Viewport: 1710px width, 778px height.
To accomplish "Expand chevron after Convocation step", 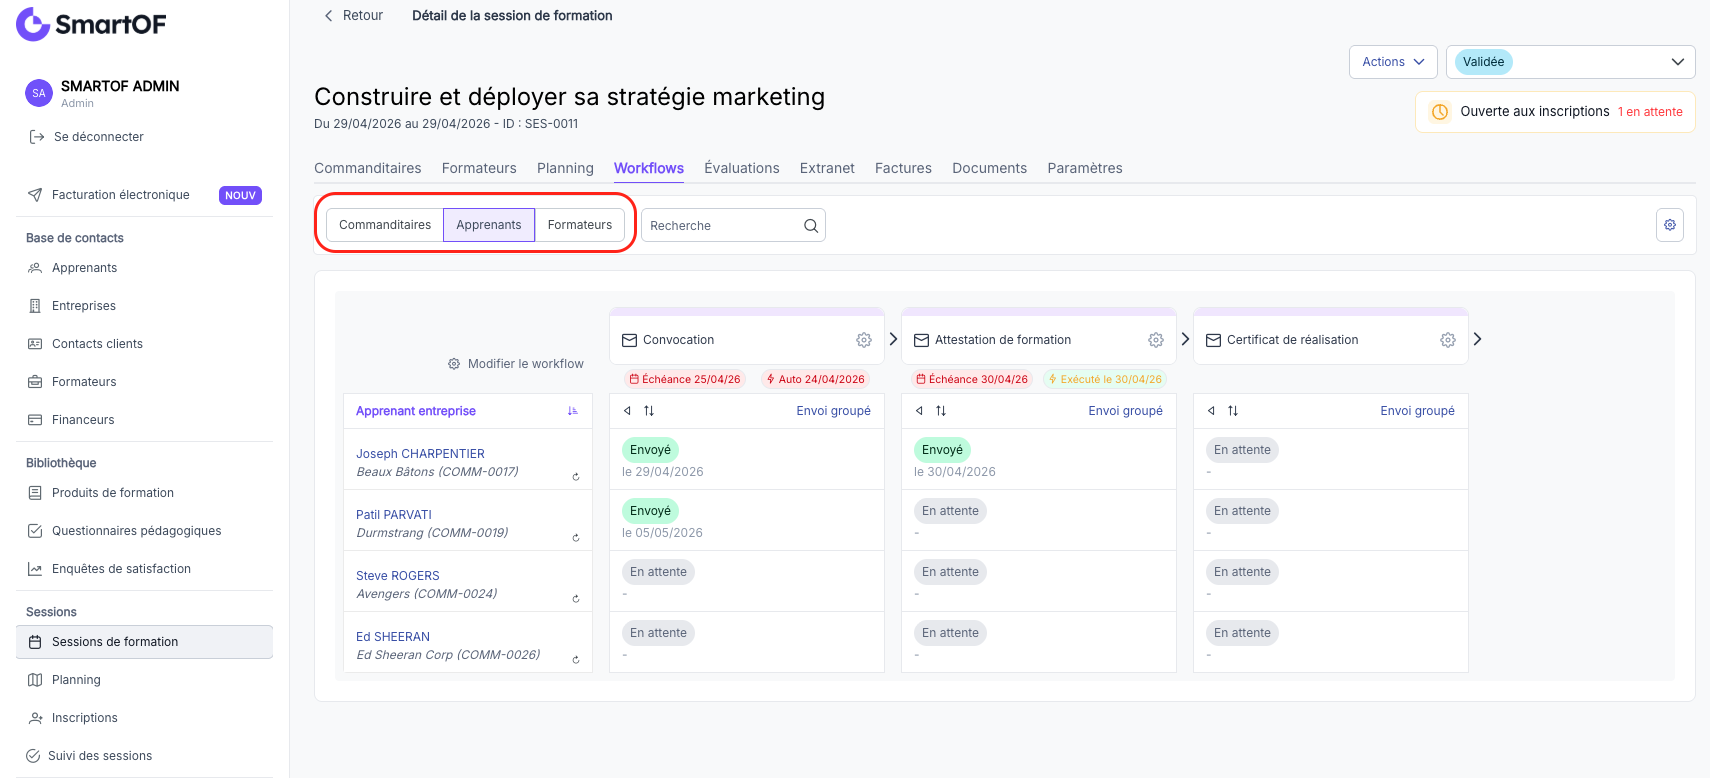I will pyautogui.click(x=893, y=339).
